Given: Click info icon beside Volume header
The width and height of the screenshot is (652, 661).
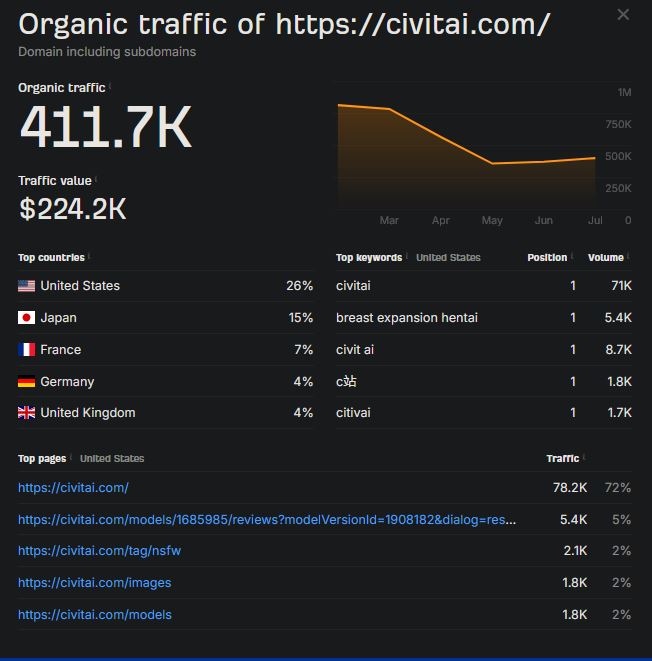Looking at the screenshot, I should (x=628, y=256).
